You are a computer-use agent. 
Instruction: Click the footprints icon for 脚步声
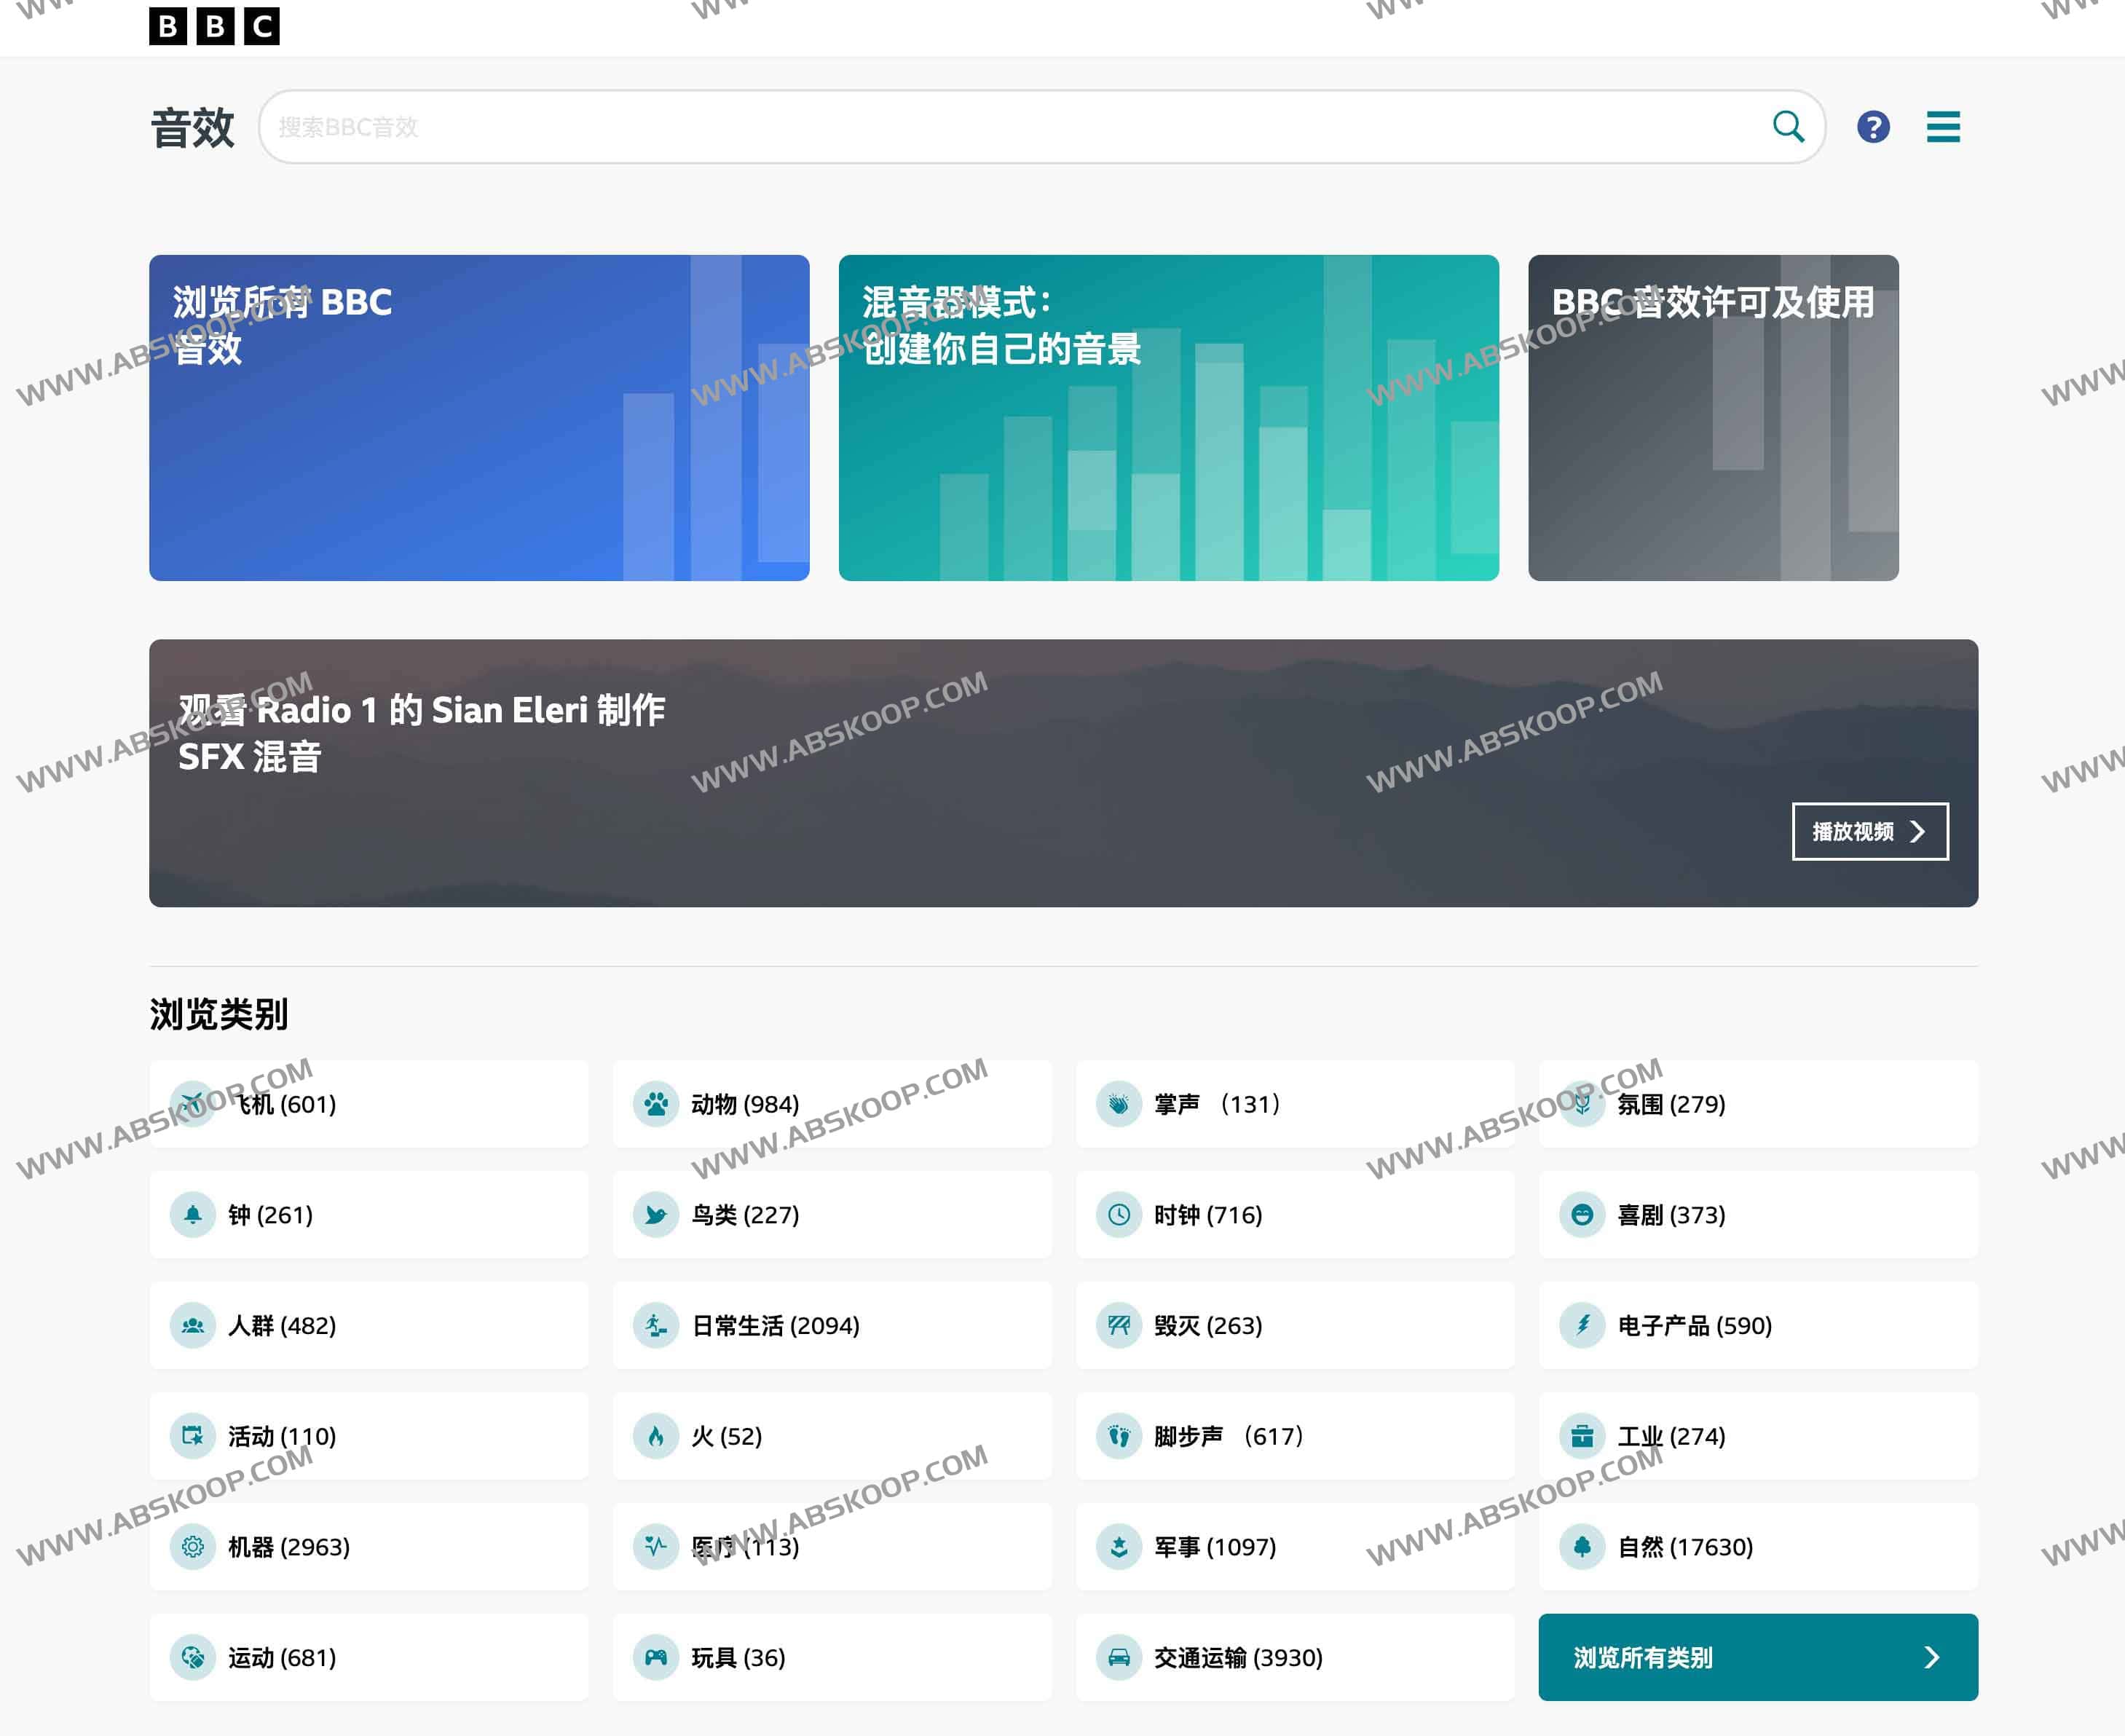tap(1119, 1436)
